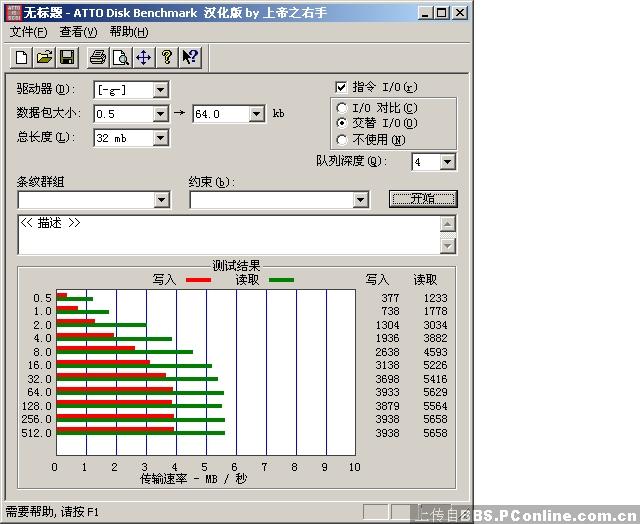Click the New document toolbar icon
640x524 pixels.
point(21,57)
